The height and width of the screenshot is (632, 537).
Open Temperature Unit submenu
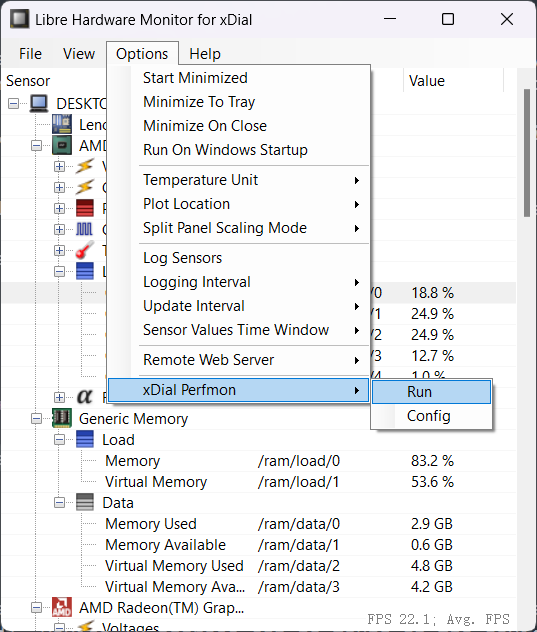[239, 180]
